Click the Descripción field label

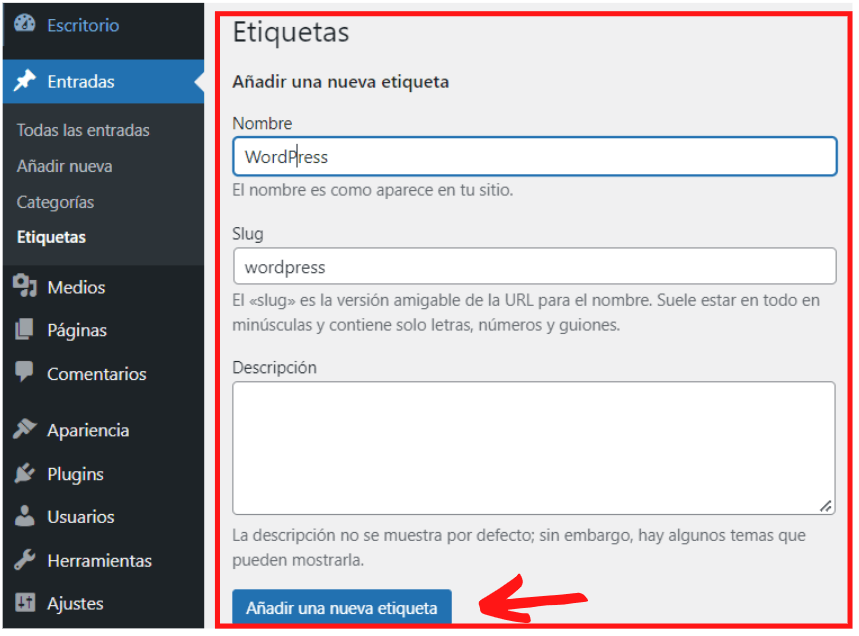tap(274, 367)
